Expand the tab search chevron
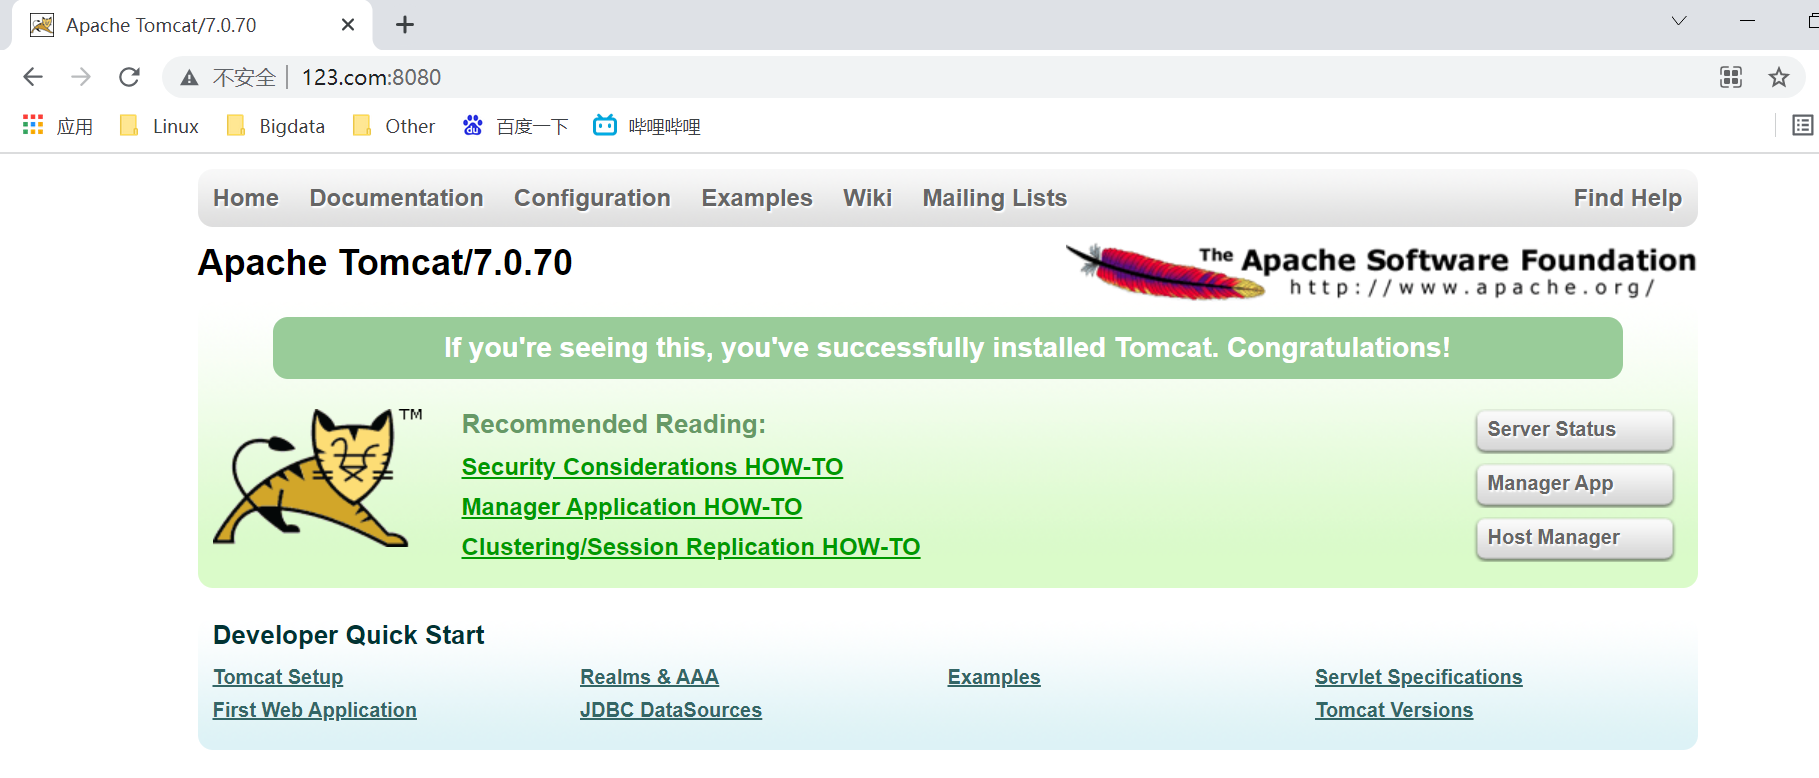Viewport: 1819px width, 778px height. click(x=1679, y=21)
